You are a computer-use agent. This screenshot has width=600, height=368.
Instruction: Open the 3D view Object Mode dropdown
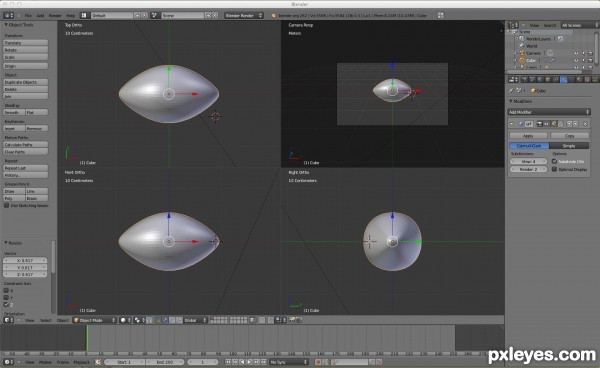[x=95, y=320]
